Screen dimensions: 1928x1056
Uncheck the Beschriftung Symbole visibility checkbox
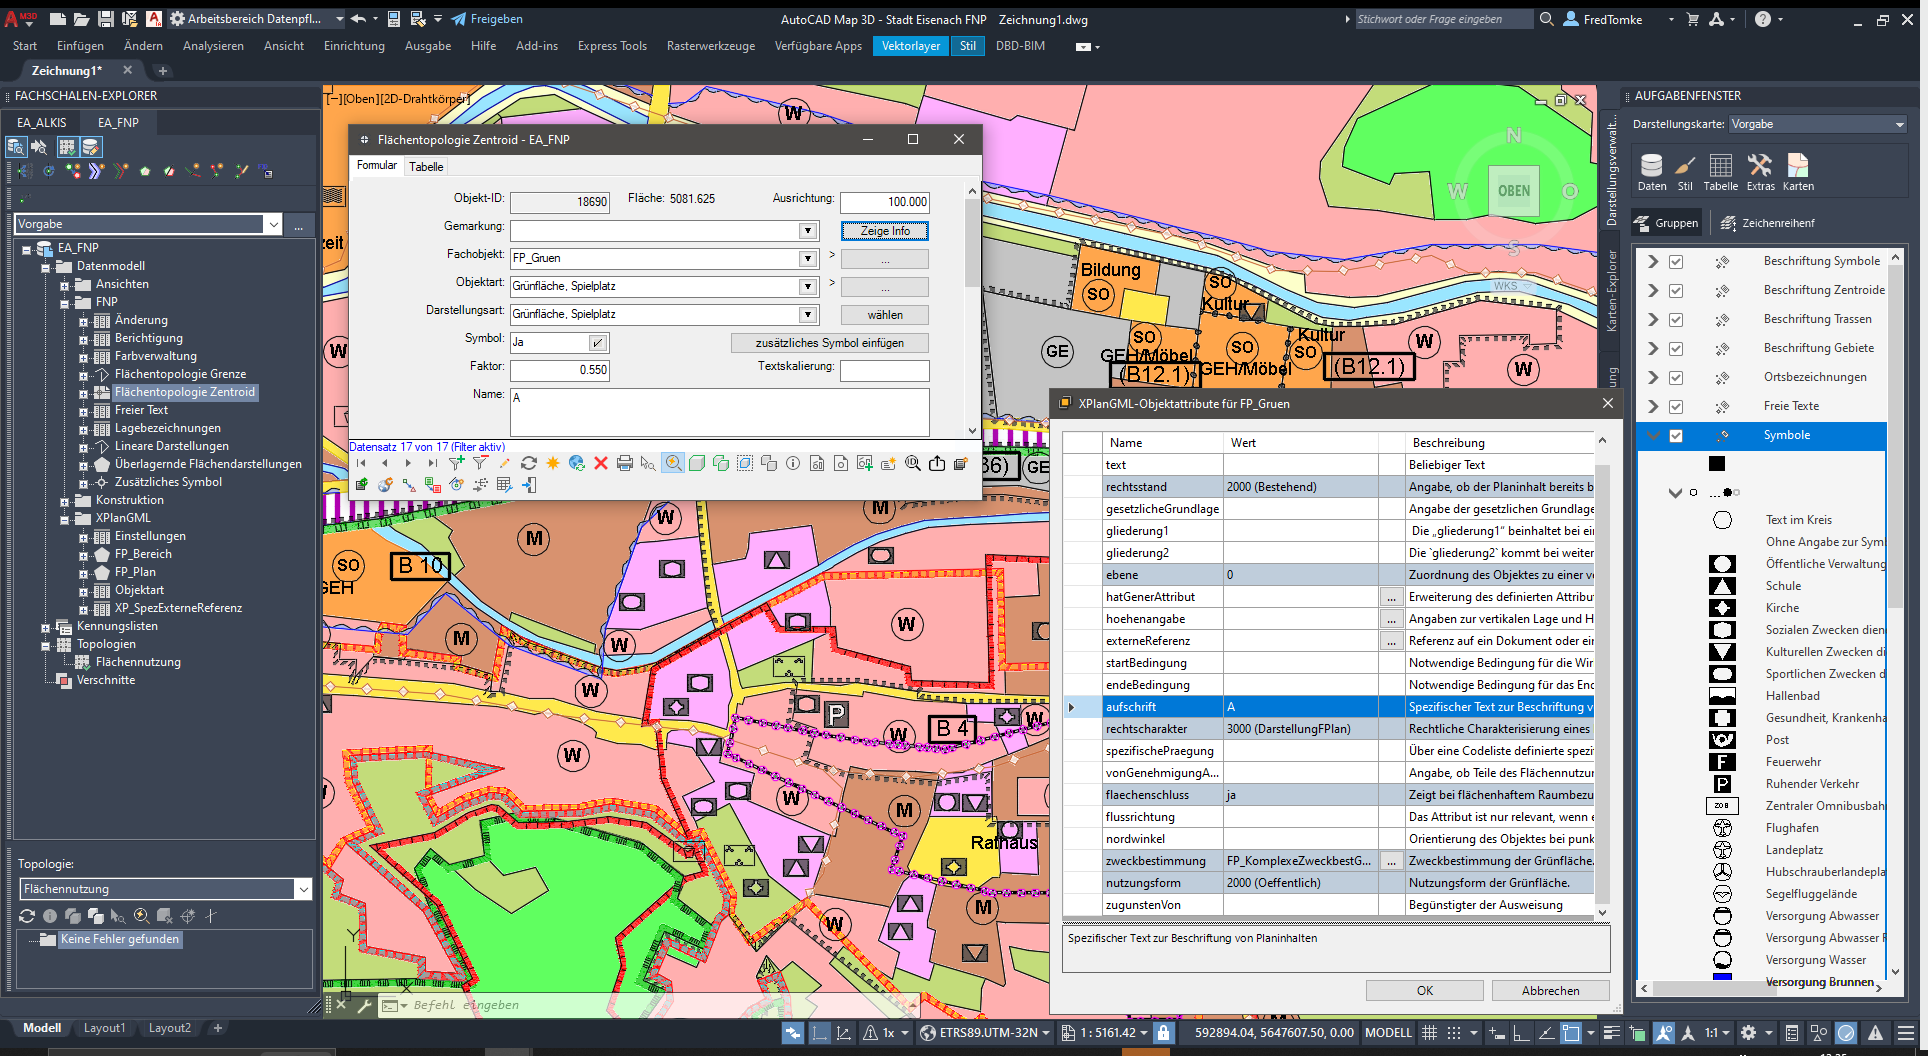click(1676, 261)
